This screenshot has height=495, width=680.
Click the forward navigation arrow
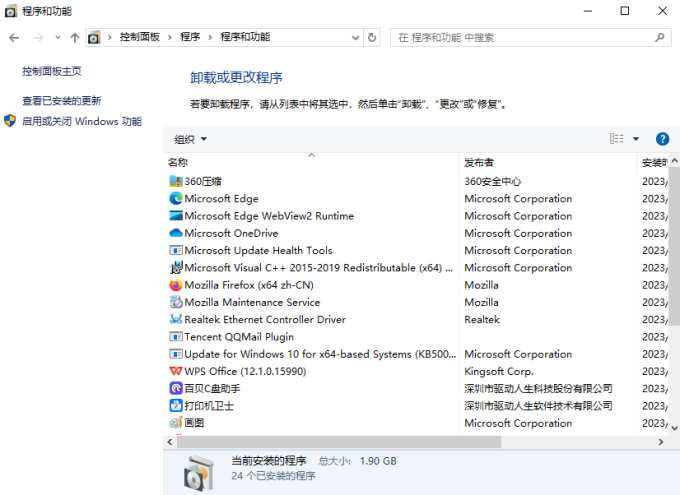pos(38,38)
